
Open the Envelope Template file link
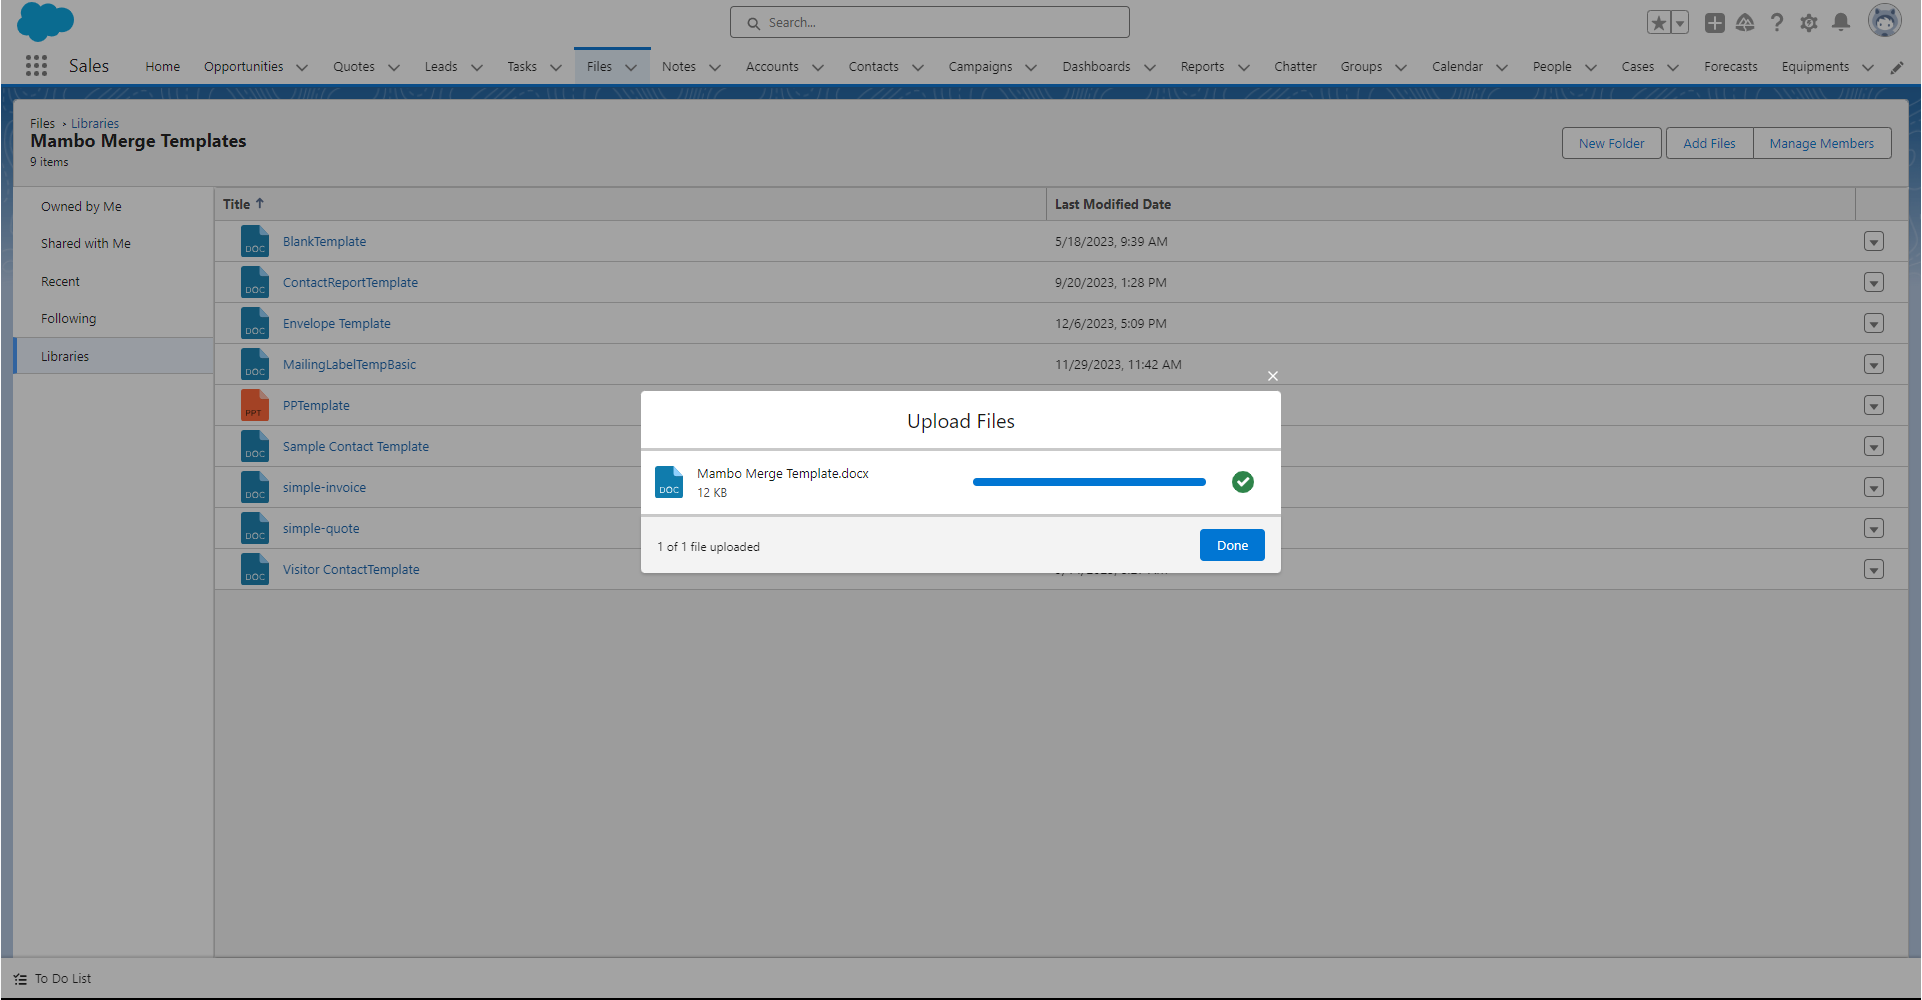pyautogui.click(x=336, y=323)
